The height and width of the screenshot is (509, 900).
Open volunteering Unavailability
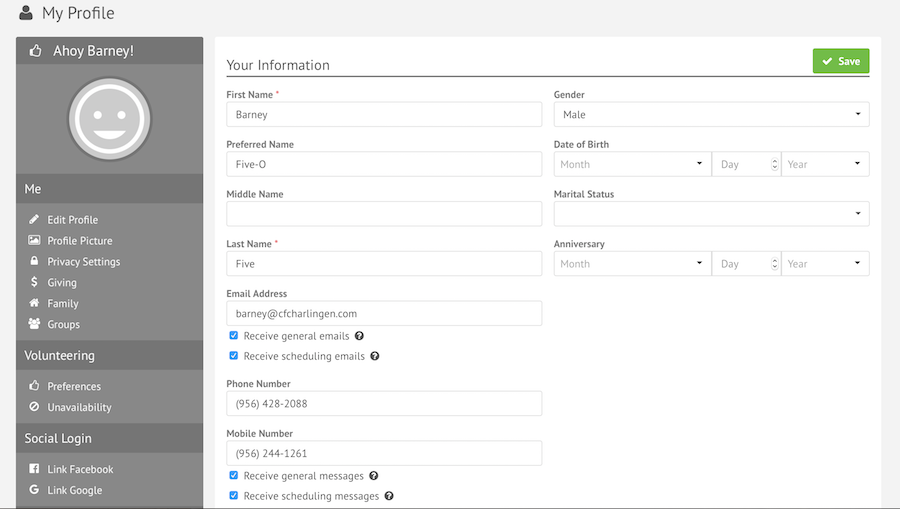79,407
